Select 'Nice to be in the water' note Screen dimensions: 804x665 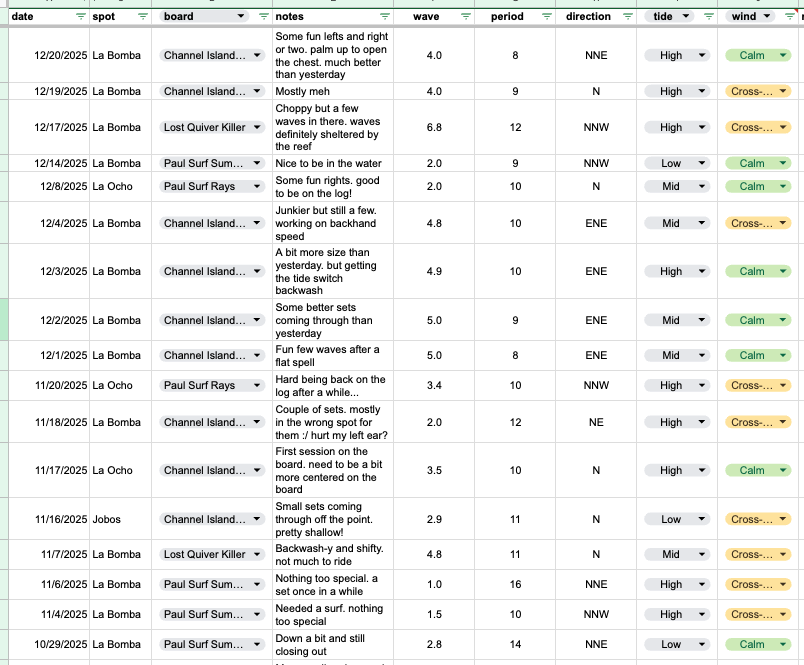point(333,163)
